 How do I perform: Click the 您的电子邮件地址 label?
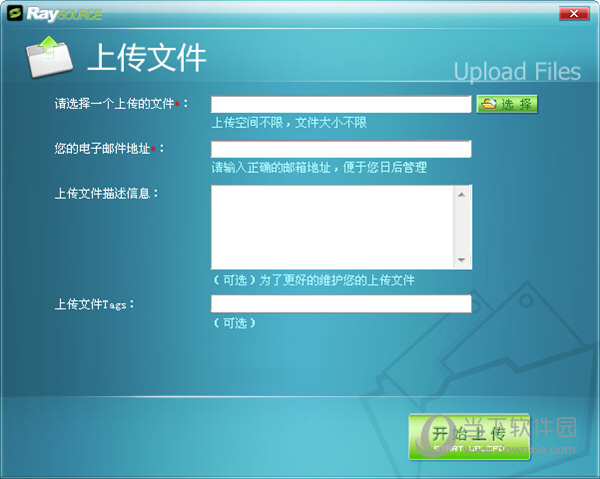[109, 148]
